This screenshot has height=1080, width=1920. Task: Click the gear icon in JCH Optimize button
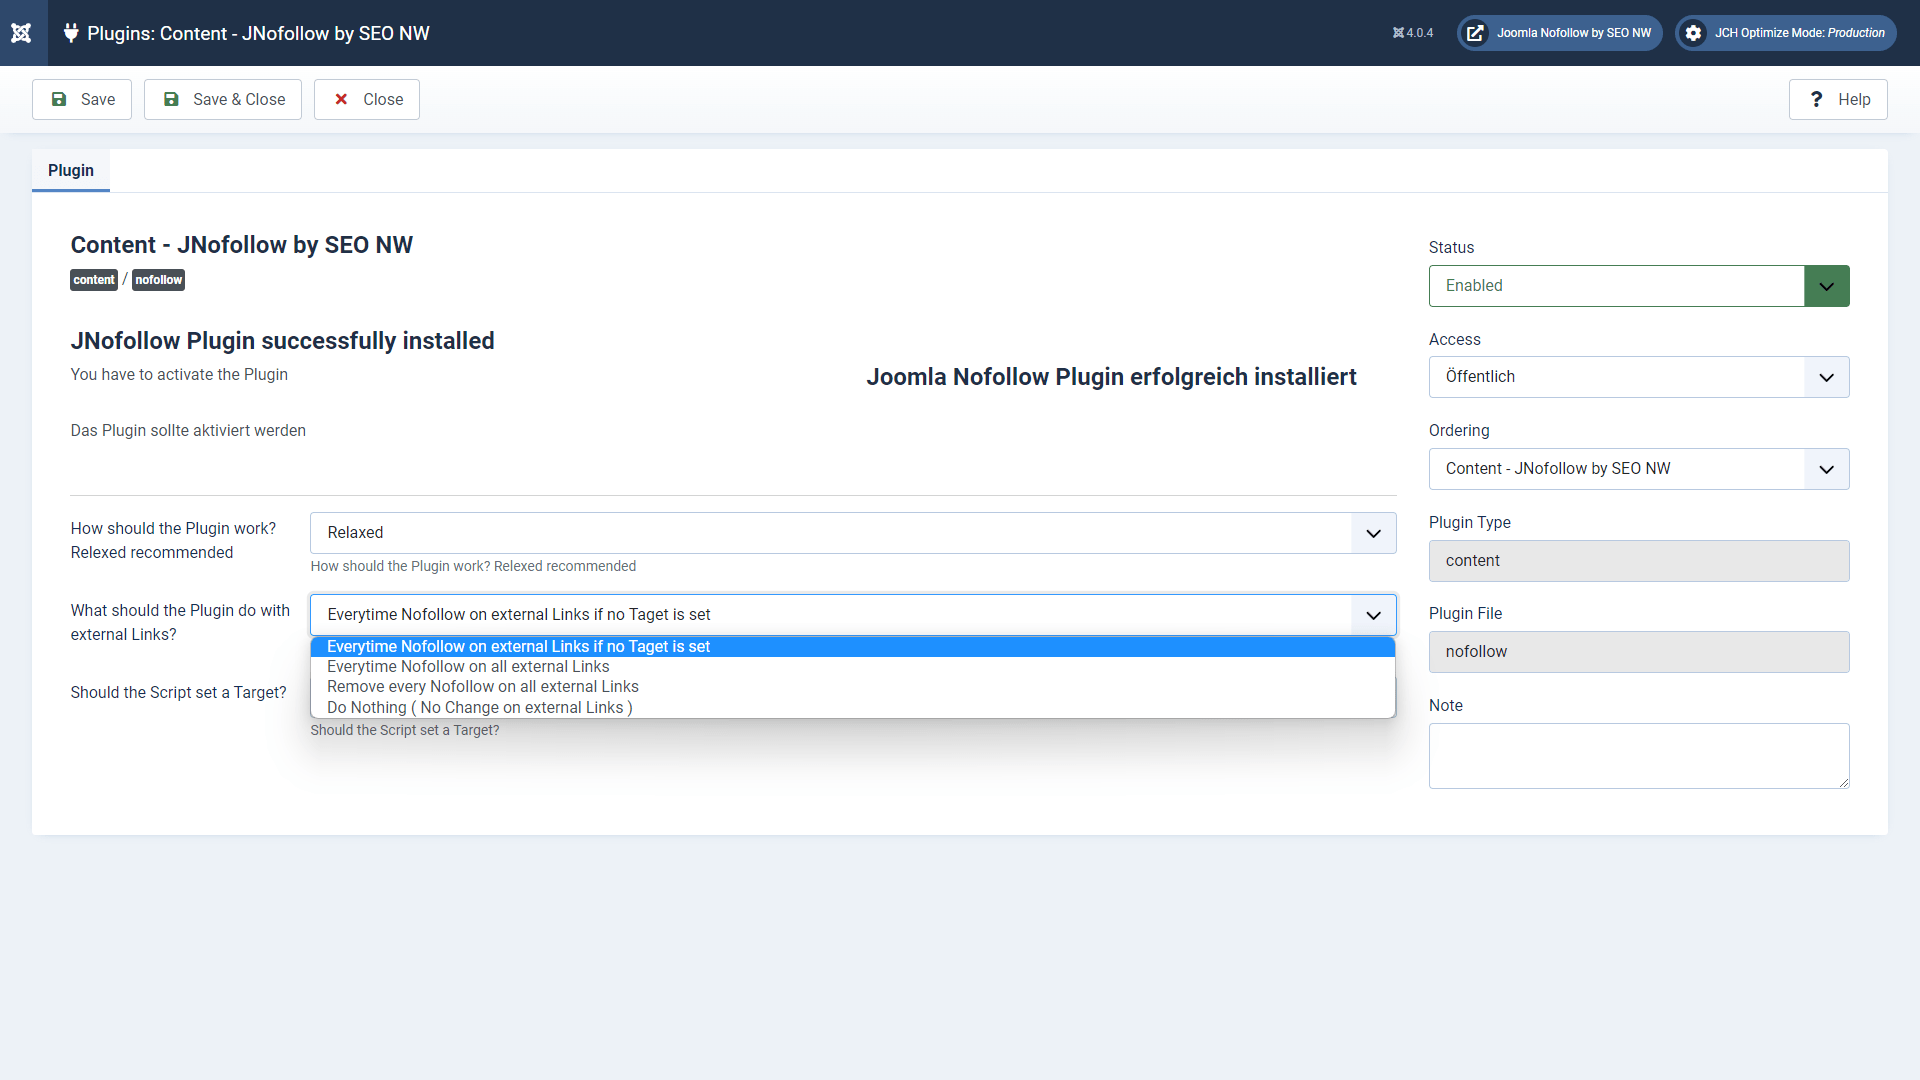(1693, 33)
